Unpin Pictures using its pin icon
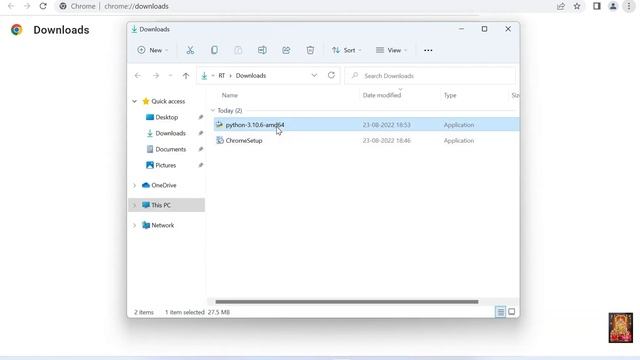Viewport: 640px width, 360px height. pos(200,165)
